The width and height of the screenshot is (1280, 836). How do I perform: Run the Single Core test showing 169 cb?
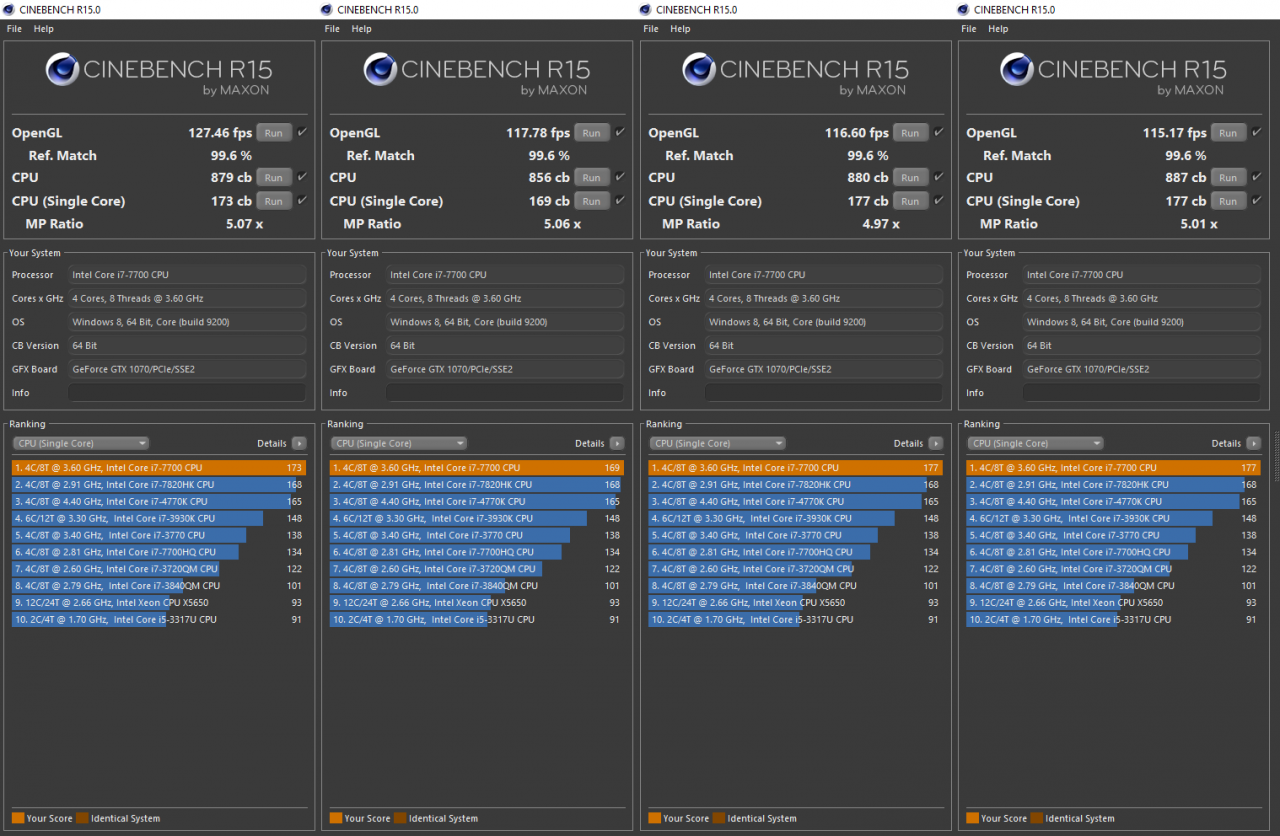(592, 200)
